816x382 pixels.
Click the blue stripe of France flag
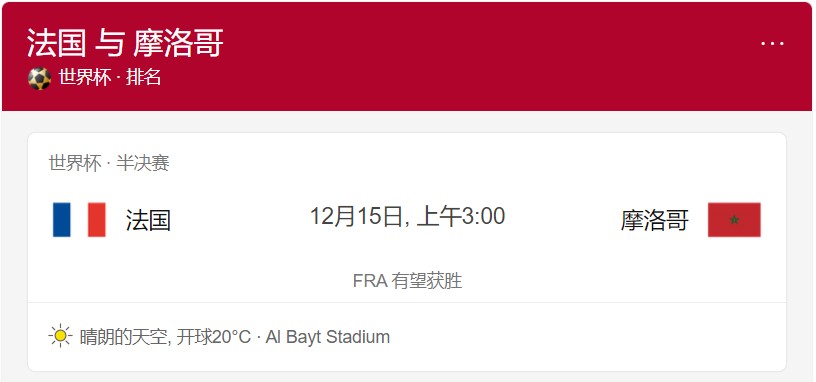[61, 220]
